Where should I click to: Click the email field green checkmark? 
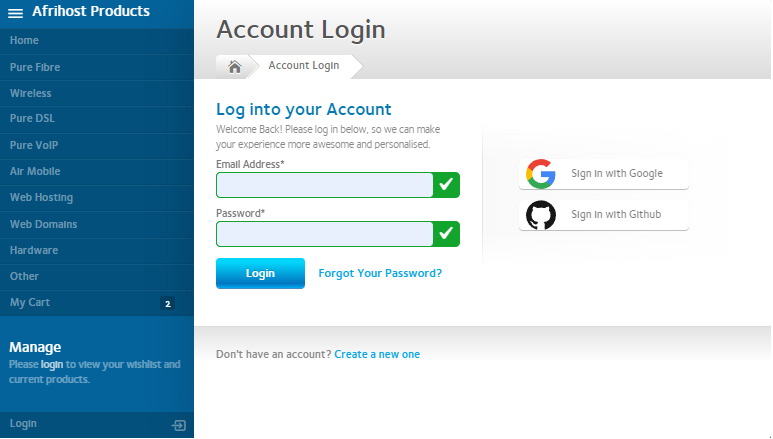pyautogui.click(x=446, y=185)
